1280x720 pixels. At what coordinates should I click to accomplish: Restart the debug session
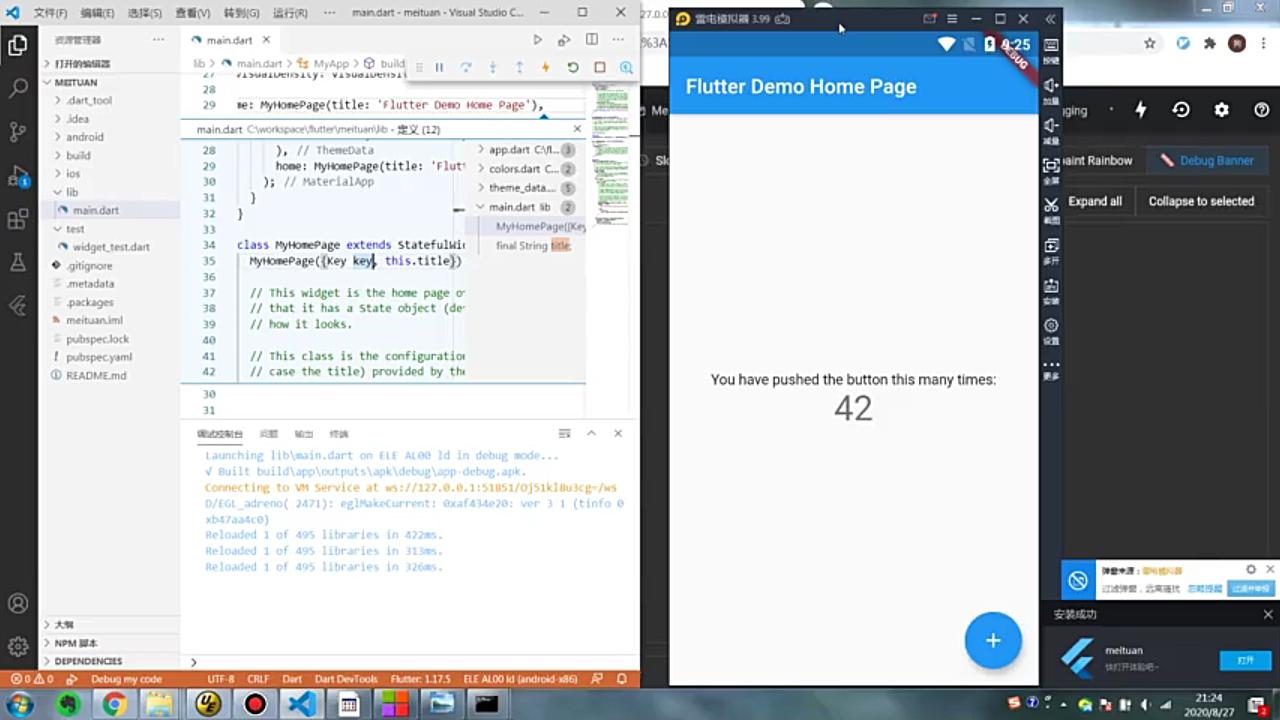coord(573,67)
